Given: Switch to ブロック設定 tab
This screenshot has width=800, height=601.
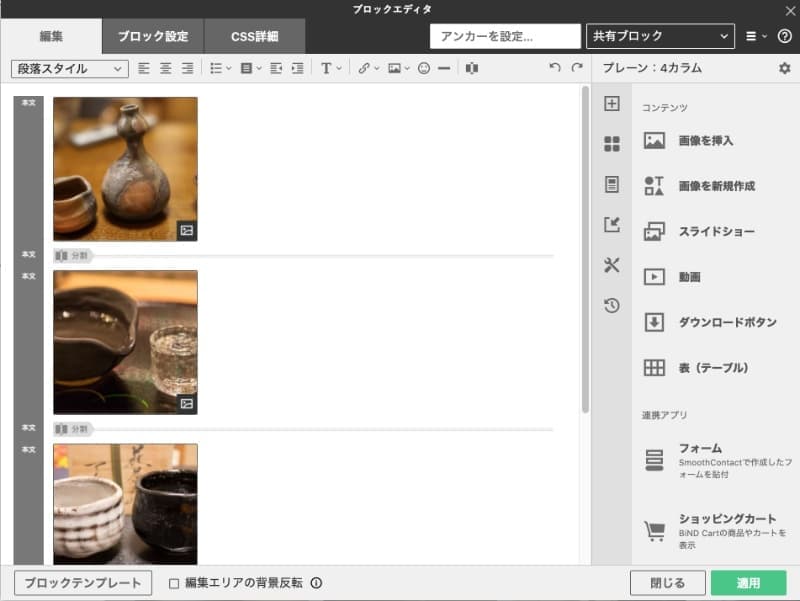Looking at the screenshot, I should click(x=153, y=36).
